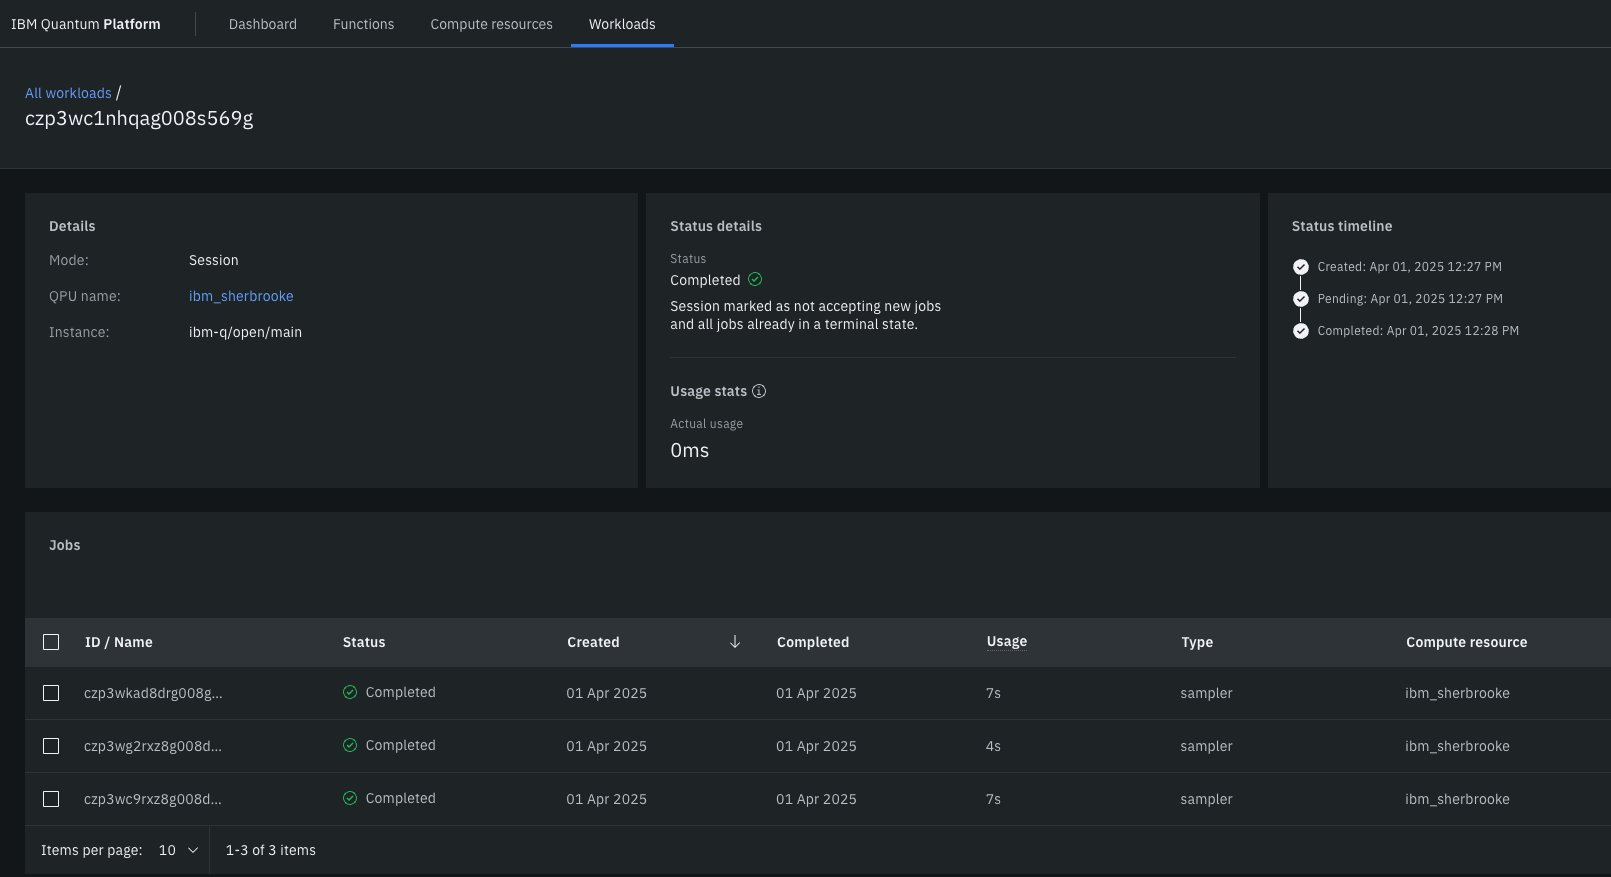
Task: Toggle the select-all jobs checkbox
Action: click(x=51, y=642)
